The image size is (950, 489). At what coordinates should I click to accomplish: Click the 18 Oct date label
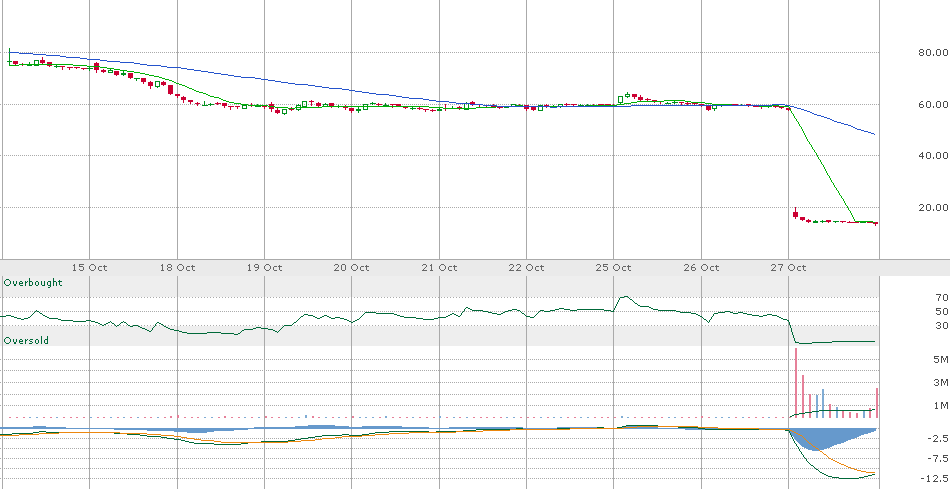(x=178, y=267)
